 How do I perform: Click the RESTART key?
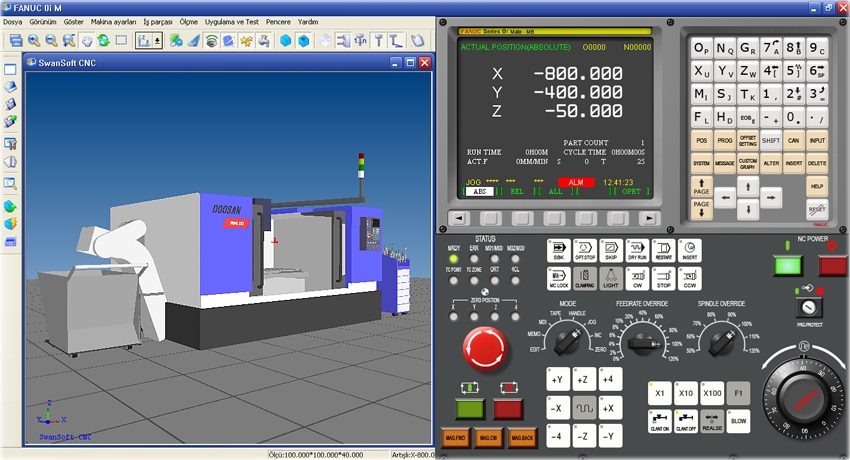coord(664,251)
